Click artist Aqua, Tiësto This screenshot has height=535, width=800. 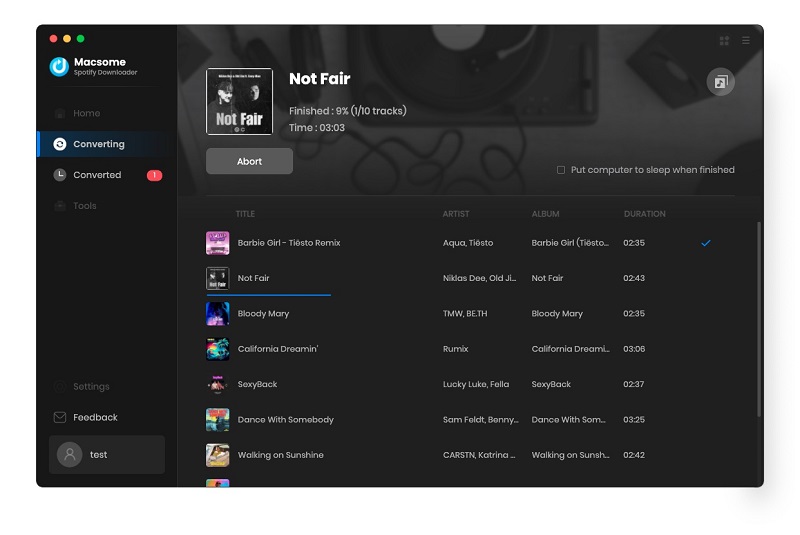[x=468, y=243]
